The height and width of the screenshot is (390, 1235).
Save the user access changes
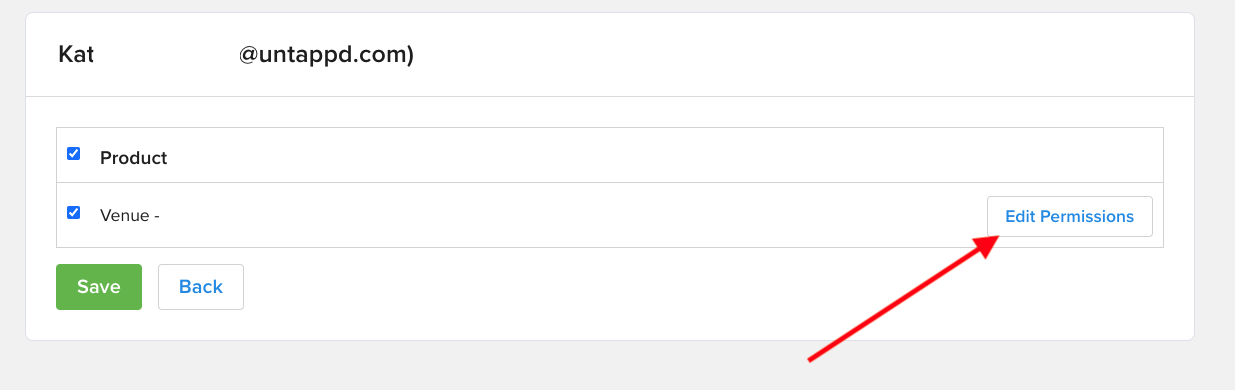point(99,287)
